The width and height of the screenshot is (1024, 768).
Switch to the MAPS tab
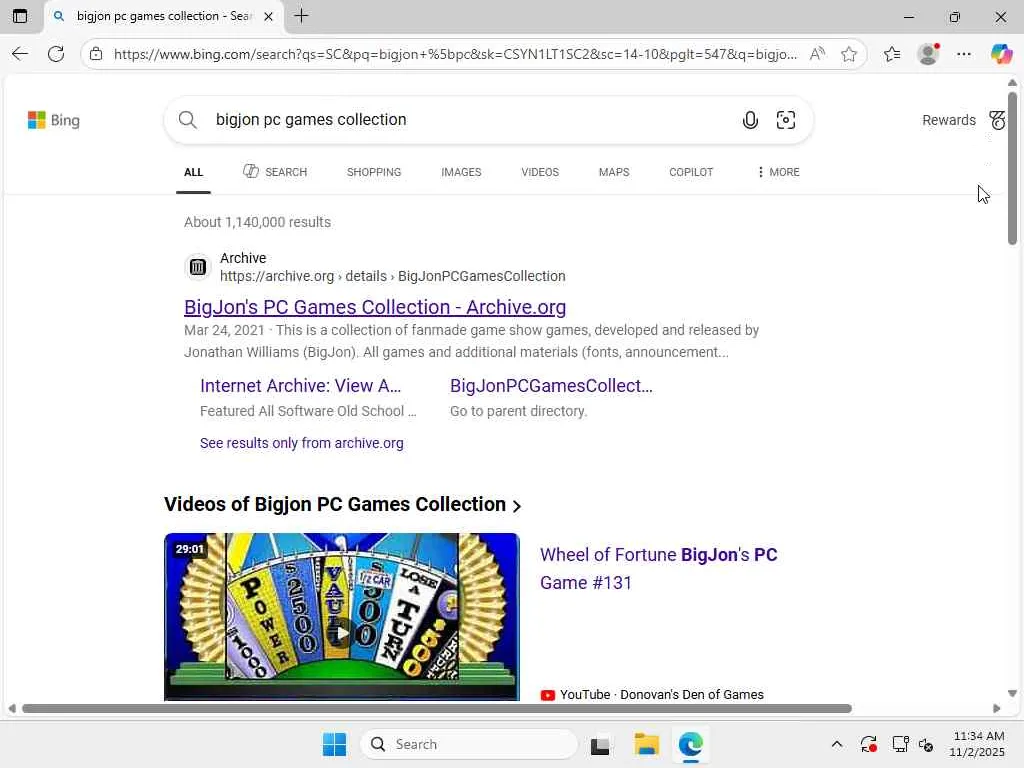tap(614, 172)
